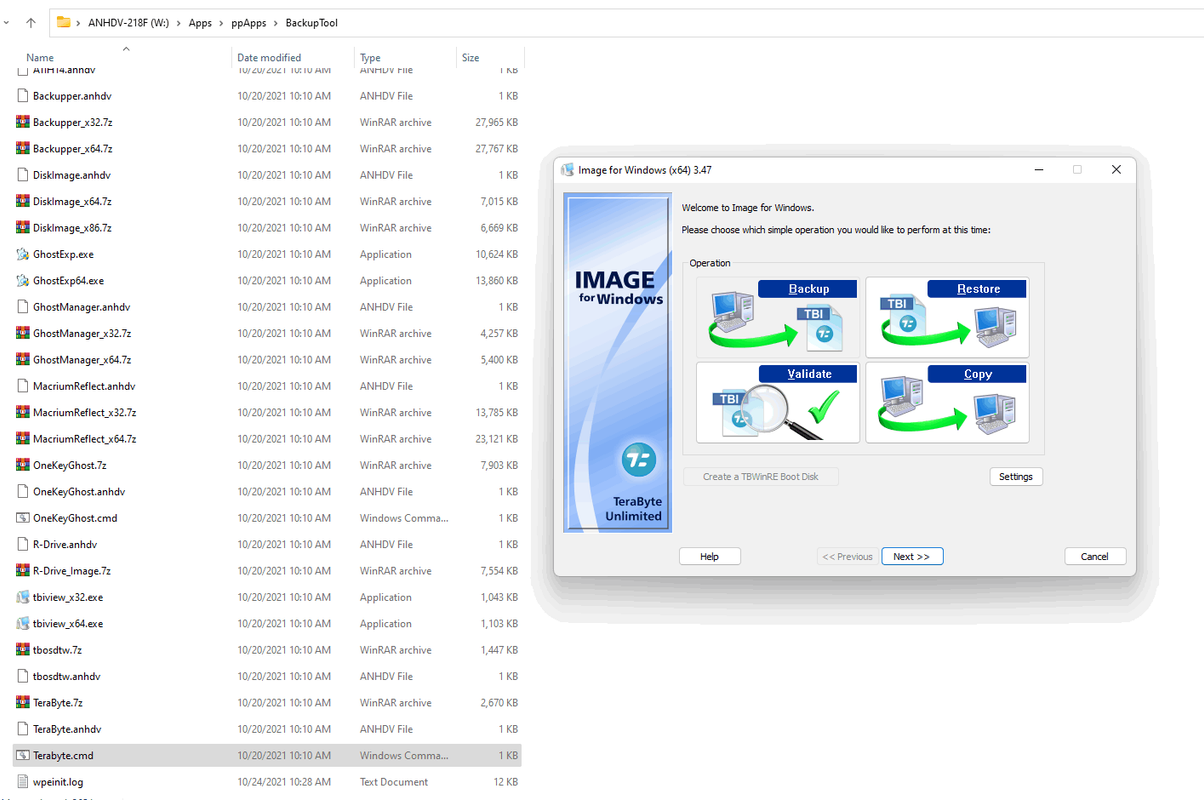Image resolution: width=1204 pixels, height=800 pixels.
Task: Click the GhostManager_x32.7z archive icon
Action: (23, 333)
